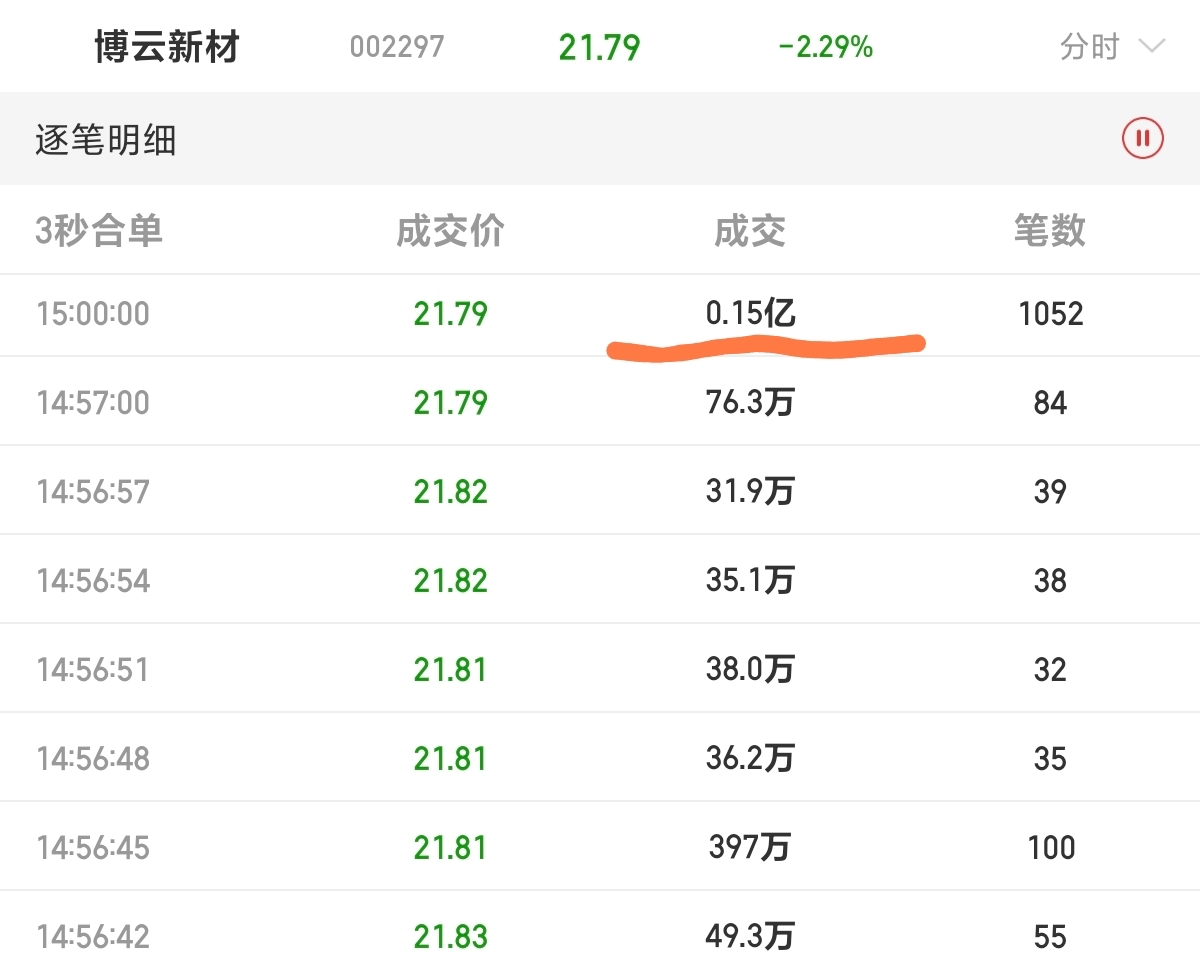Tap the 397万 transaction at 14:56:45

[x=750, y=848]
